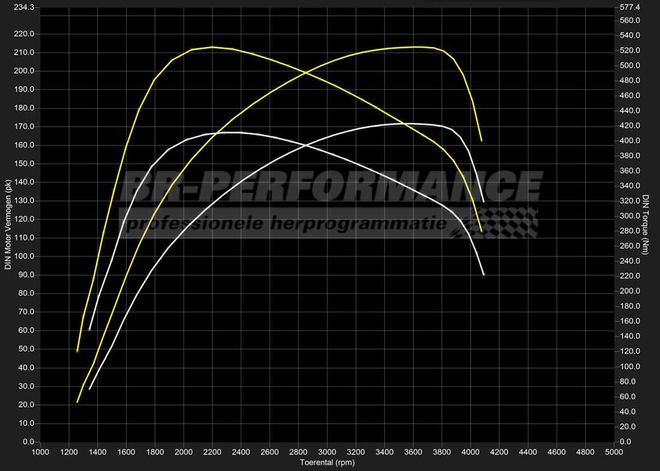This screenshot has width=660, height=471.
Task: Click the 400.0 label on right torque axis
Action: click(630, 140)
